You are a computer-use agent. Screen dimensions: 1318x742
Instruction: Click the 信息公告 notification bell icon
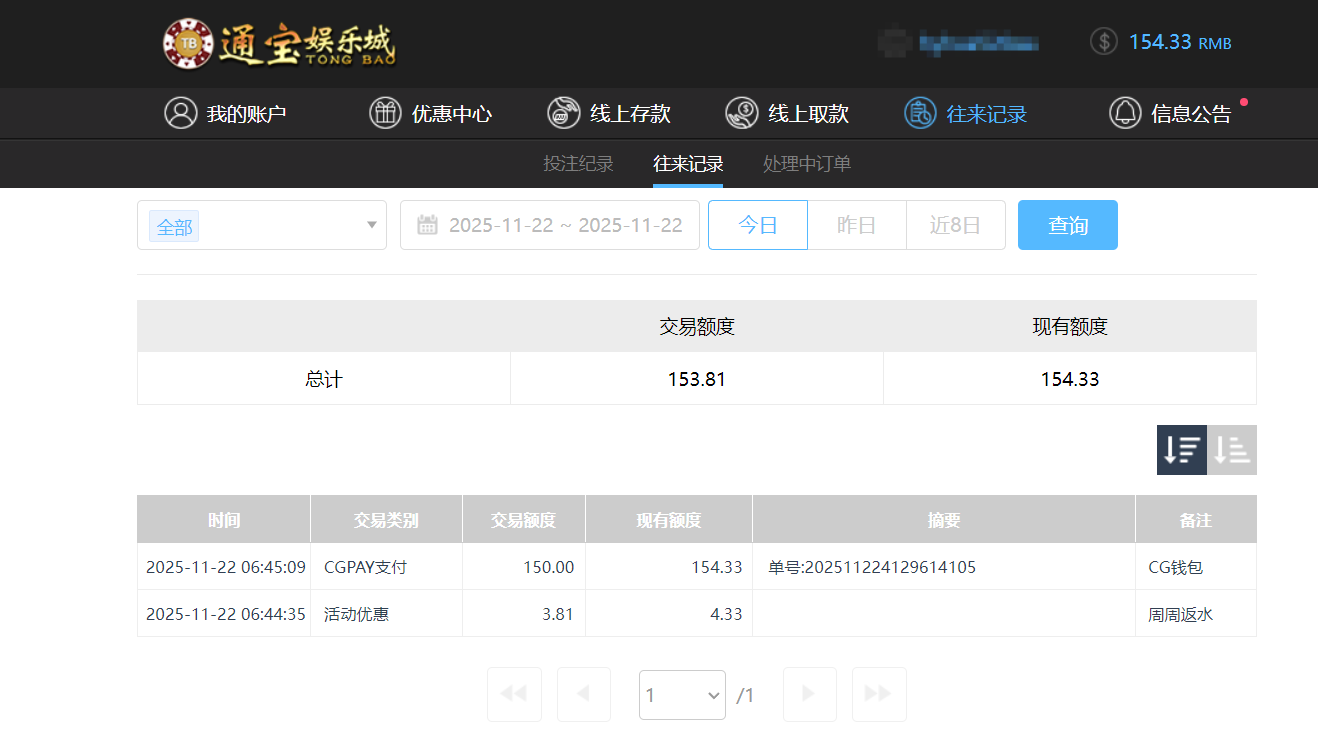tap(1124, 113)
